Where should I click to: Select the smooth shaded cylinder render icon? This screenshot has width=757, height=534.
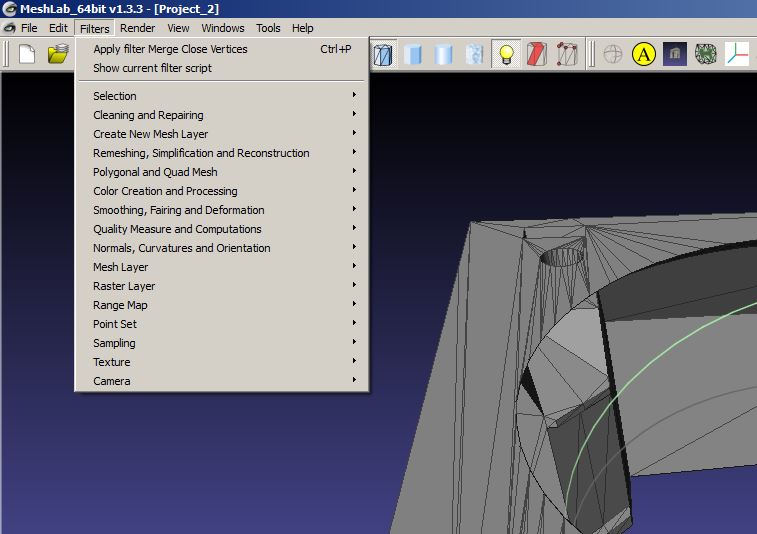pos(444,54)
